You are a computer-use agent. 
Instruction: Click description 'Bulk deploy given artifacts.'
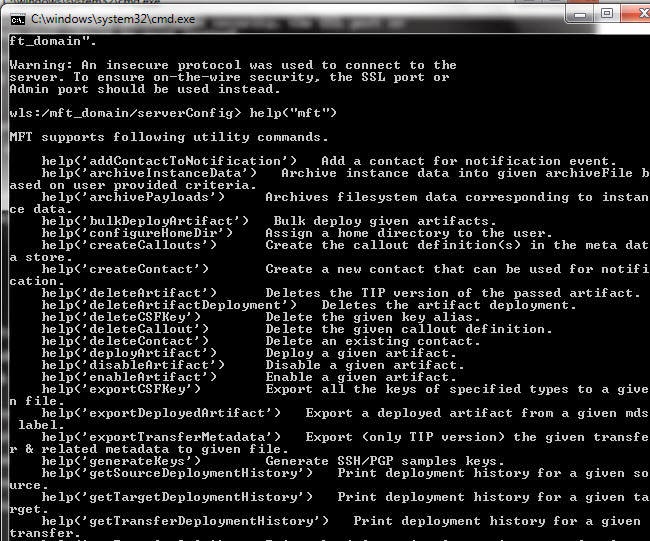click(x=385, y=221)
